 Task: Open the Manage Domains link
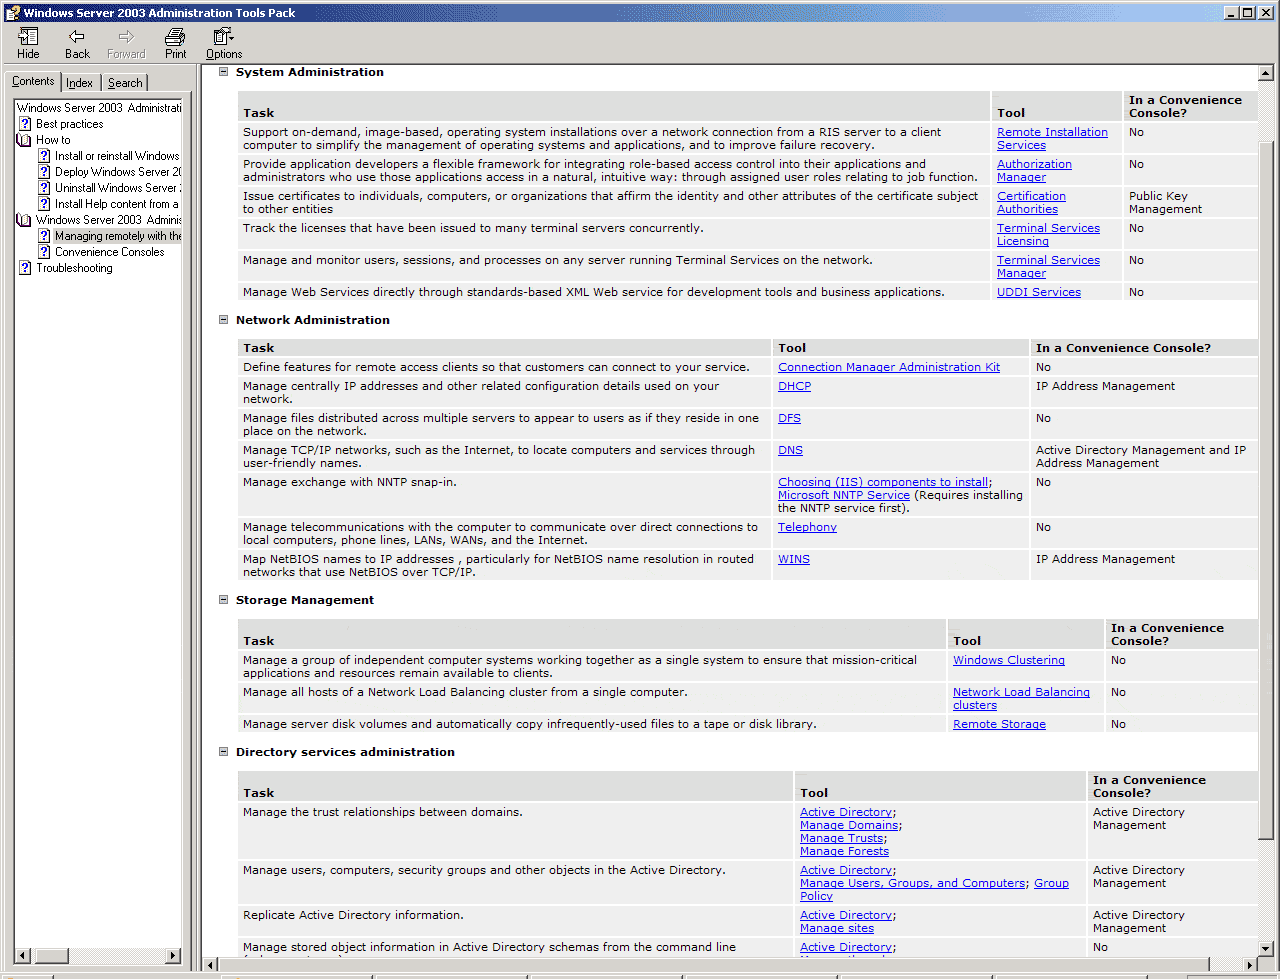(x=849, y=825)
